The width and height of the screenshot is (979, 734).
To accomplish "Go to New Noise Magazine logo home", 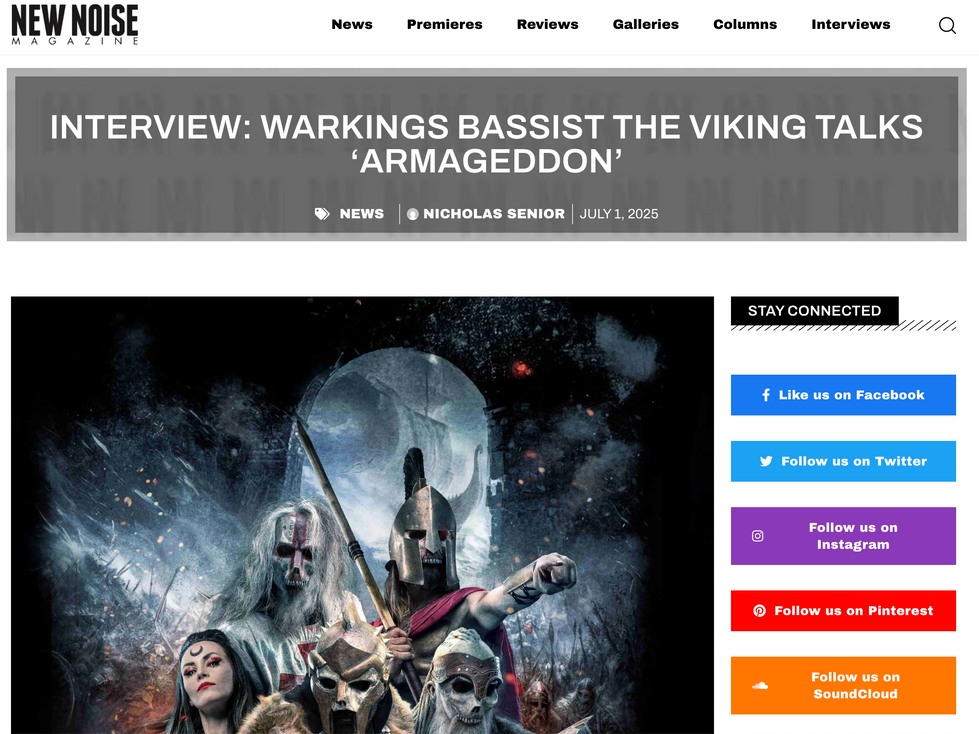I will pos(75,24).
